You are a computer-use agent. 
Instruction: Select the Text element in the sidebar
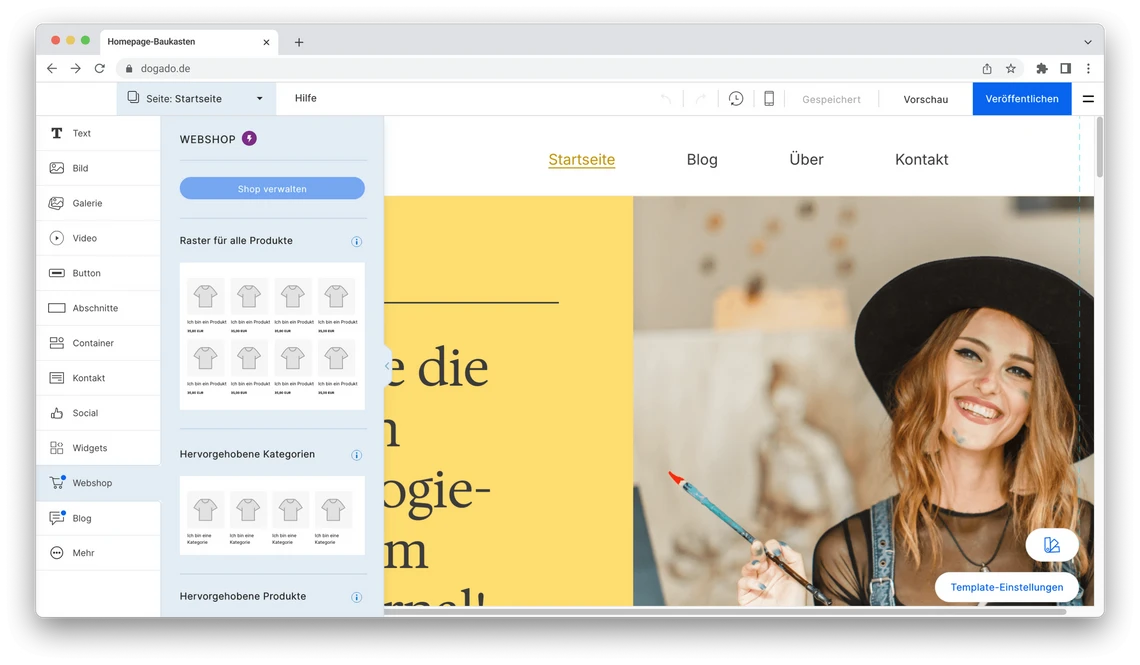pos(81,133)
